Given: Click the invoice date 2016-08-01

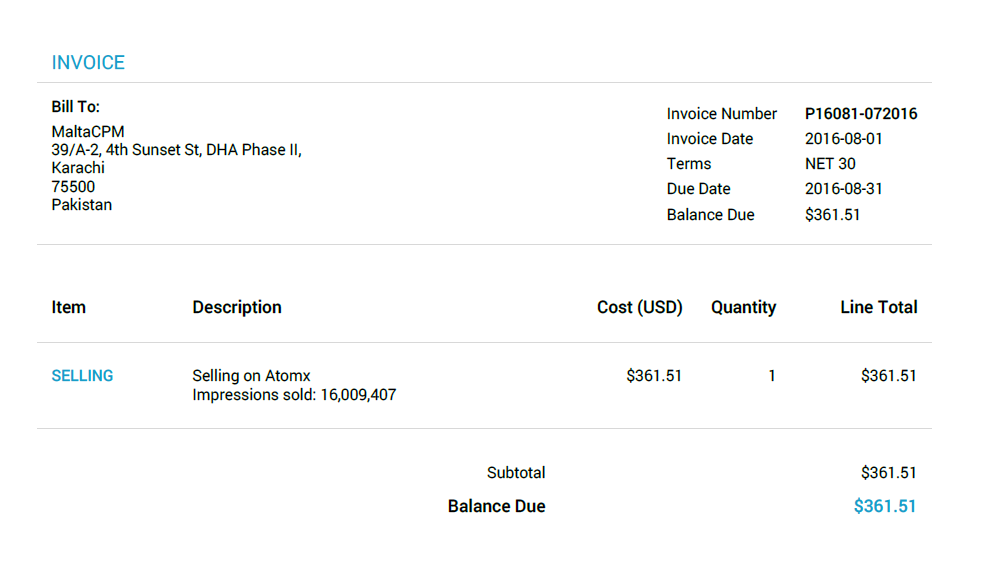Looking at the screenshot, I should point(843,139).
